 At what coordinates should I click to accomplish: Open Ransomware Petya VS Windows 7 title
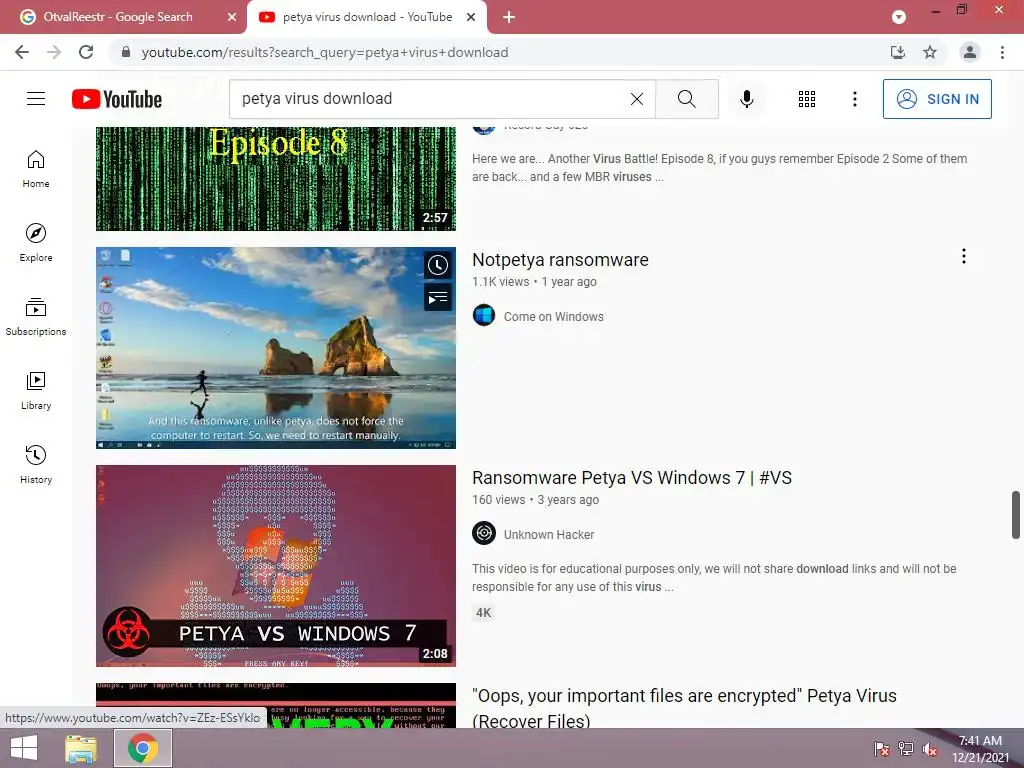coord(632,478)
